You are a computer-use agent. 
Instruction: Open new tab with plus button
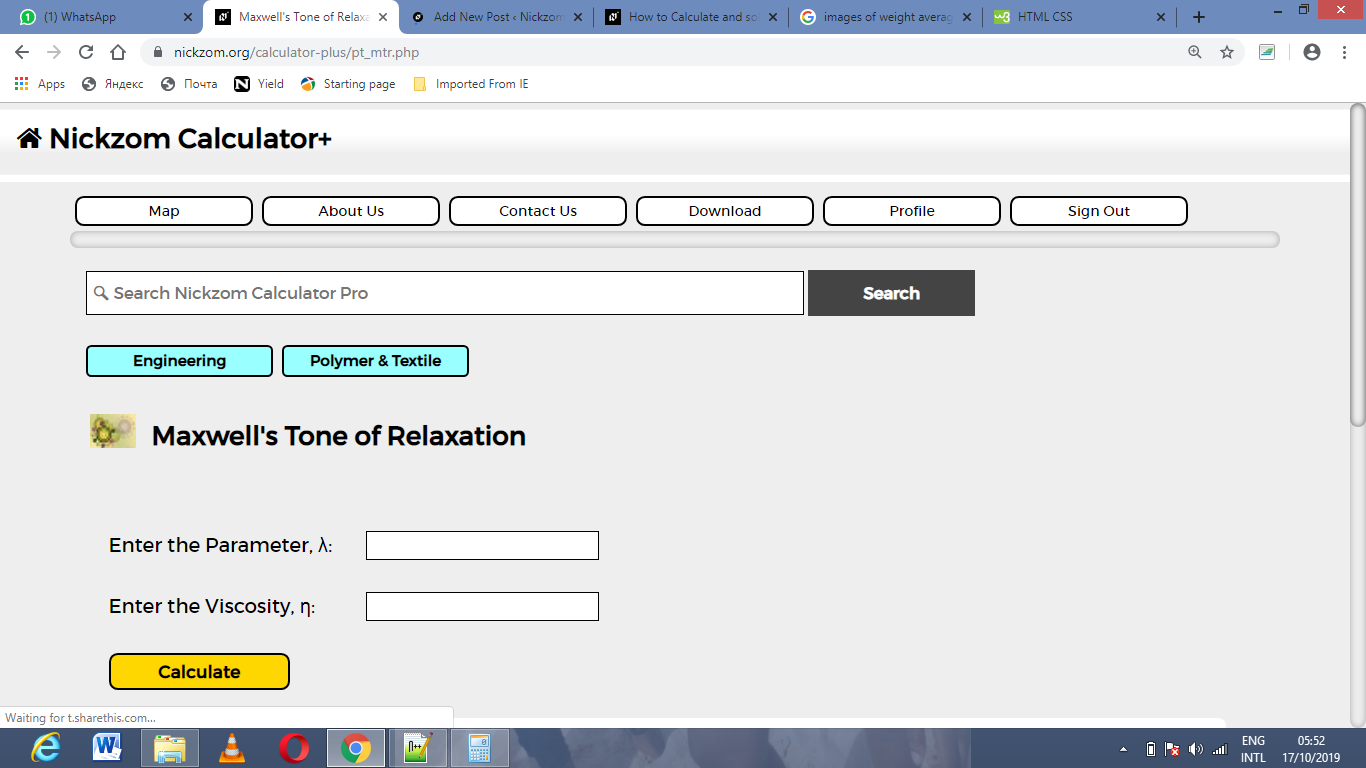(x=1199, y=17)
